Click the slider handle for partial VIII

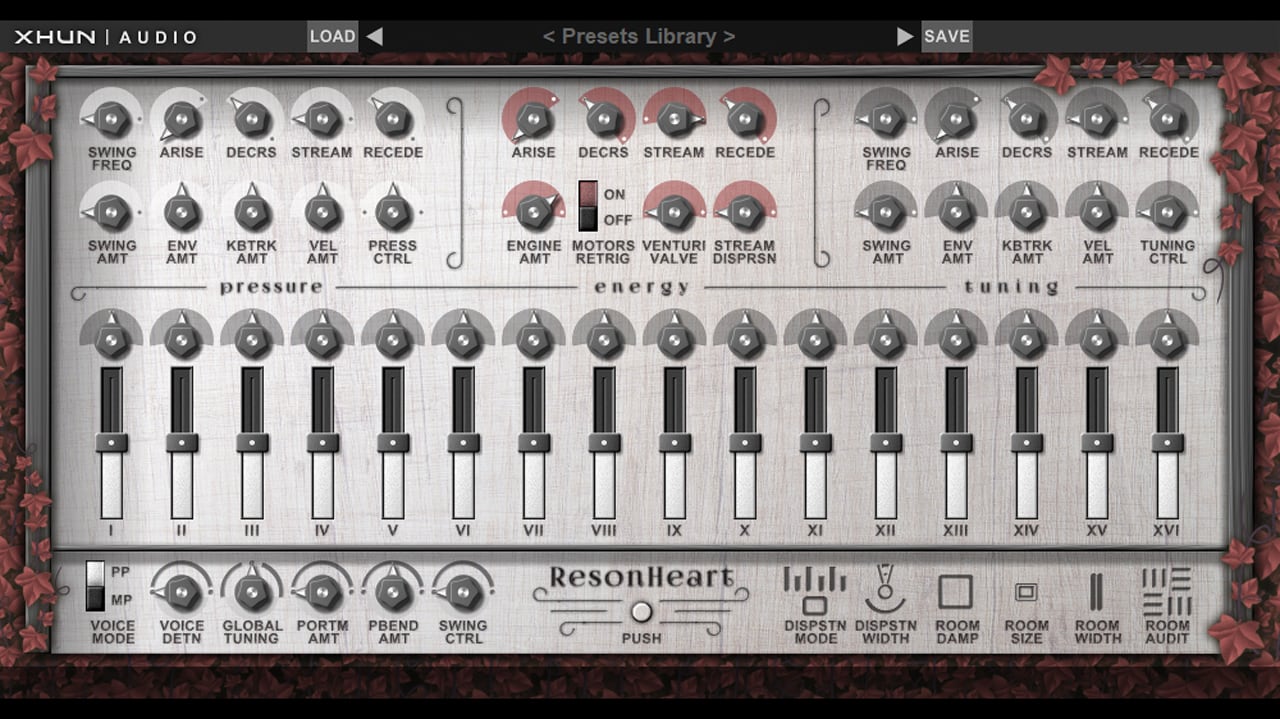click(604, 442)
